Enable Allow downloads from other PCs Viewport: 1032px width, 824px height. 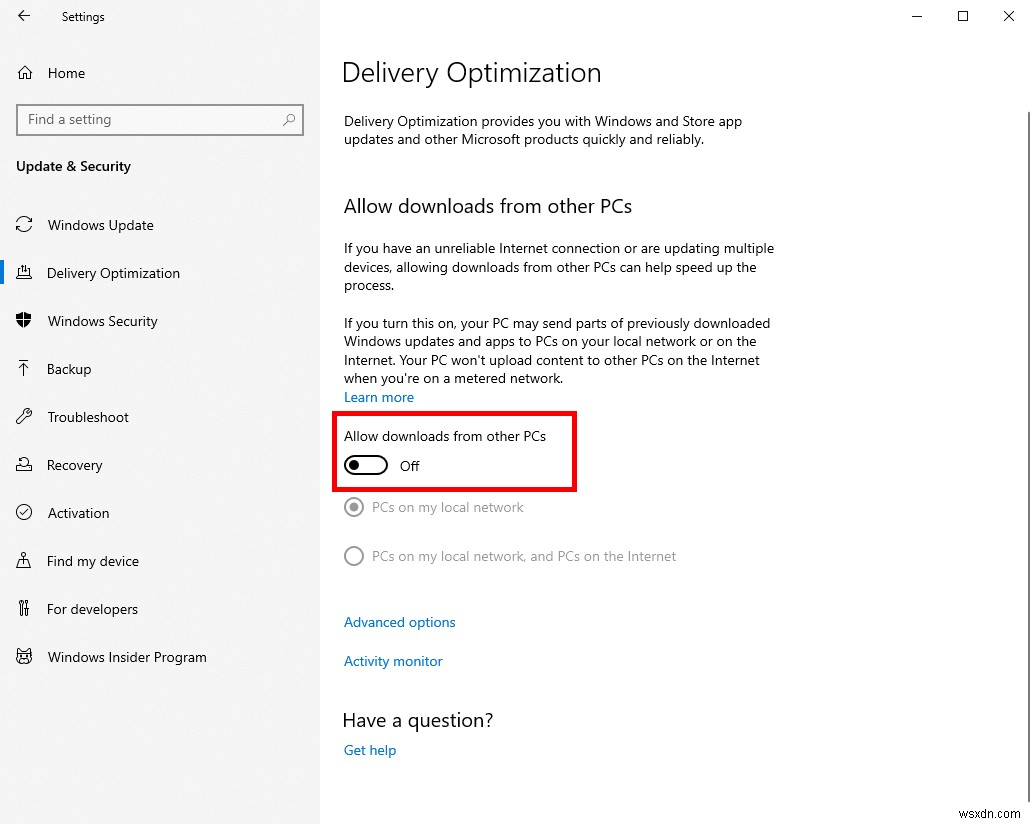365,465
